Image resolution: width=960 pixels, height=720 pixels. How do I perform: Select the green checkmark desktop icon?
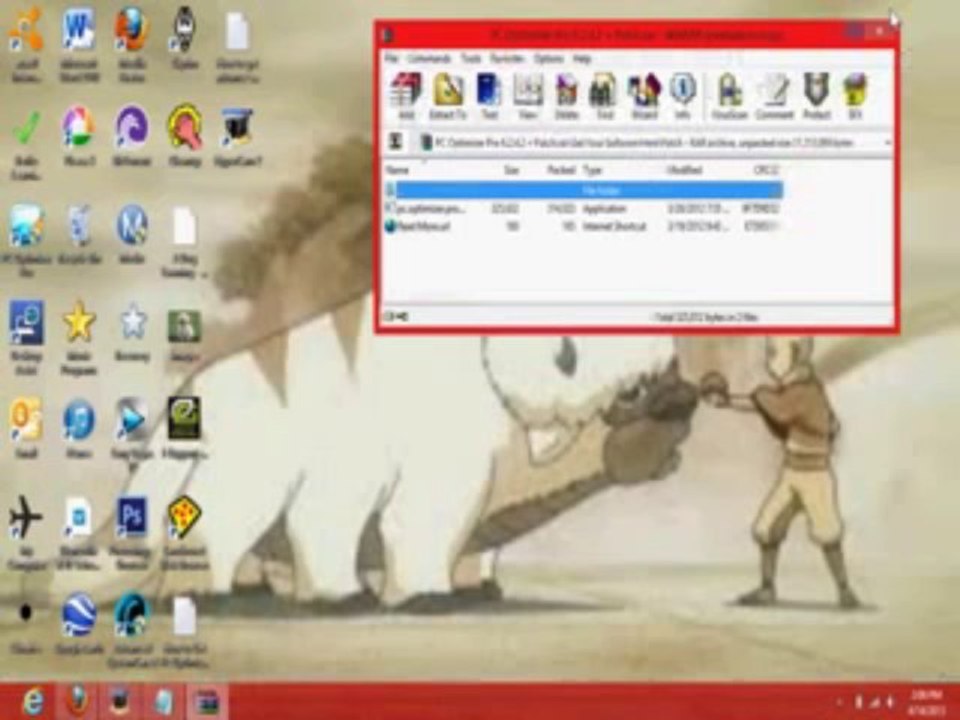point(26,144)
